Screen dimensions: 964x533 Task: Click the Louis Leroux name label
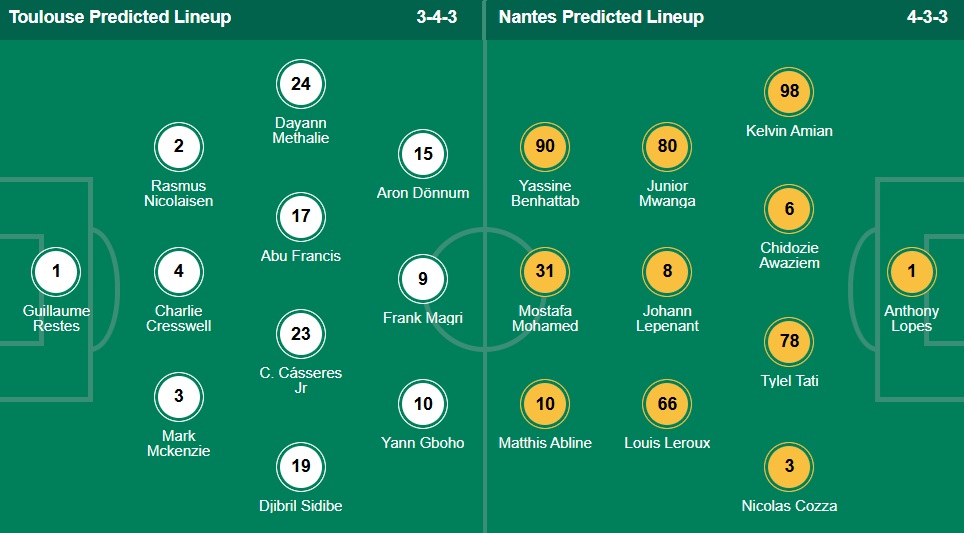[667, 442]
